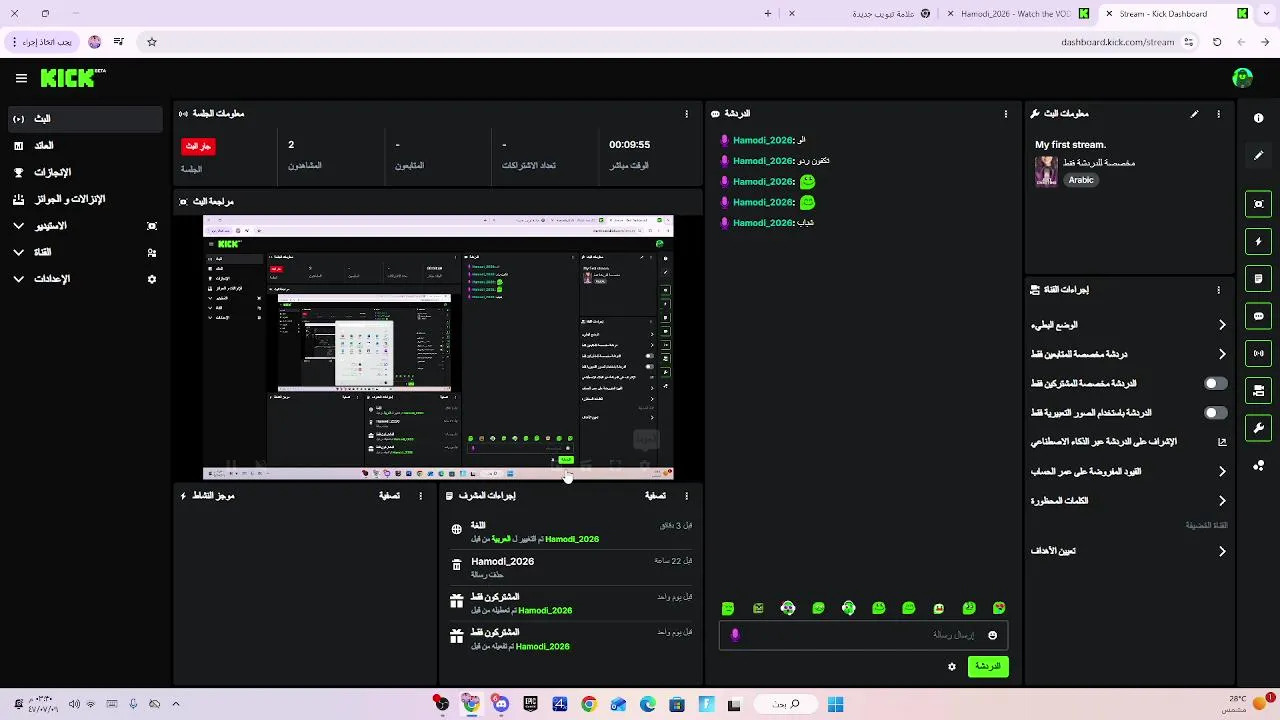The image size is (1280, 720).
Task: Open Drops and Rewards in left sidebar
Action: click(x=85, y=199)
